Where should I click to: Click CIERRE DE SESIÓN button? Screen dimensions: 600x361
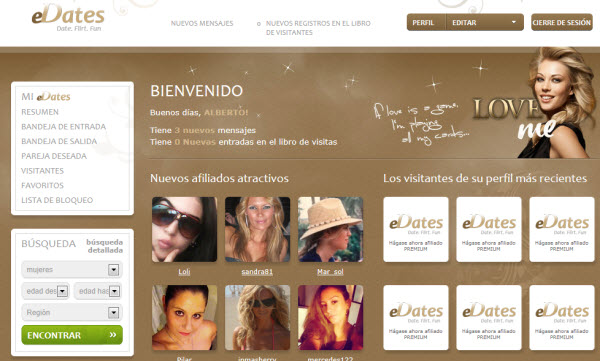(x=561, y=23)
